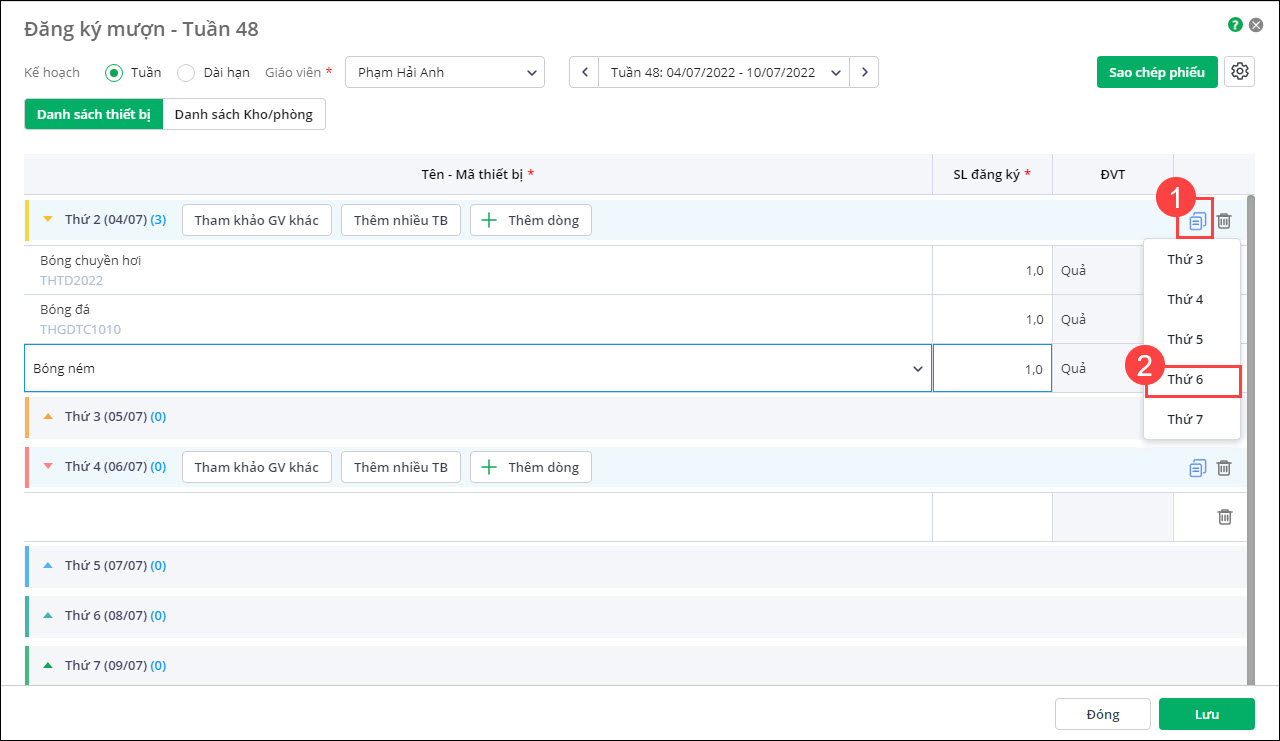Click Tham khảo GV khác in Thứ 4 row

257,467
